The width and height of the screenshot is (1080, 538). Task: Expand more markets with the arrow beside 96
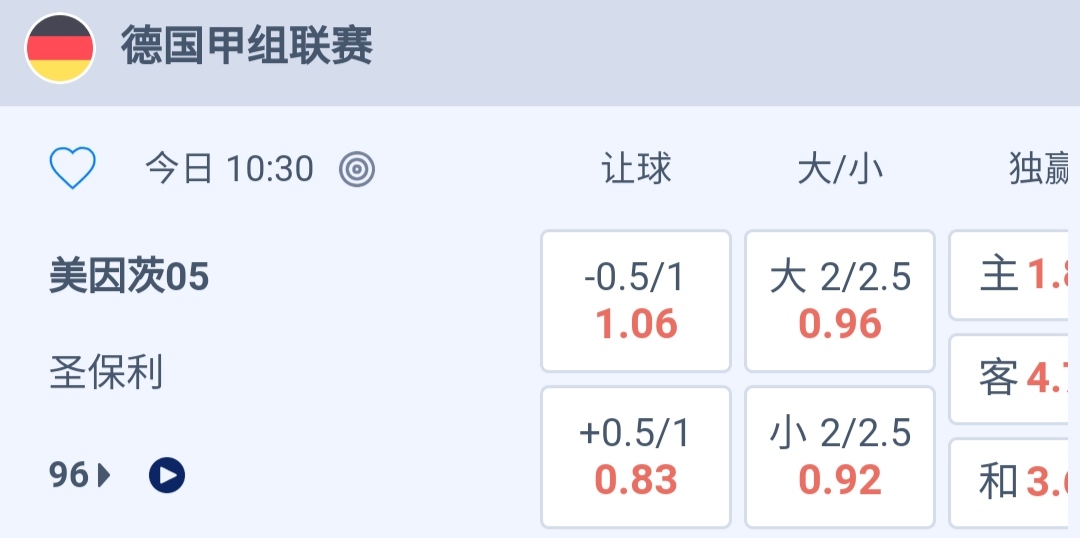point(105,475)
